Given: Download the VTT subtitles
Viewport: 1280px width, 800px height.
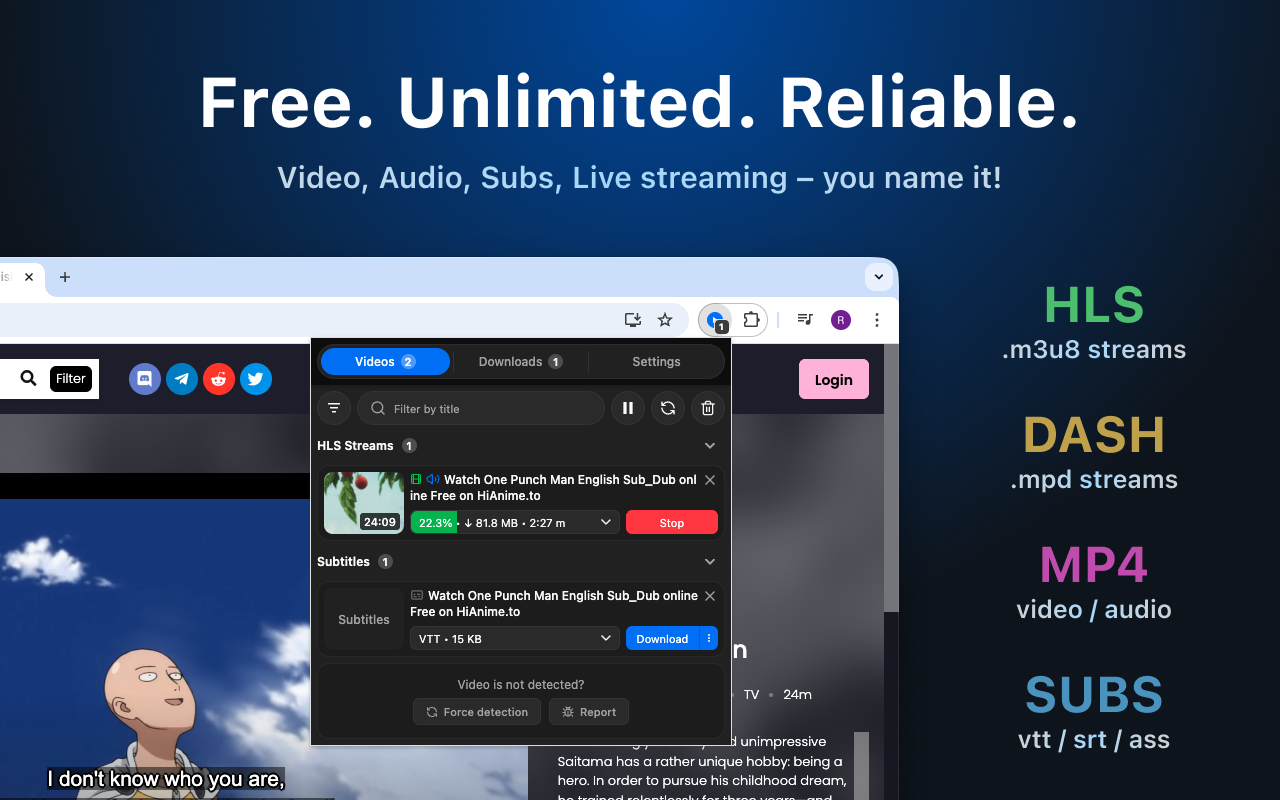Looking at the screenshot, I should (x=663, y=638).
